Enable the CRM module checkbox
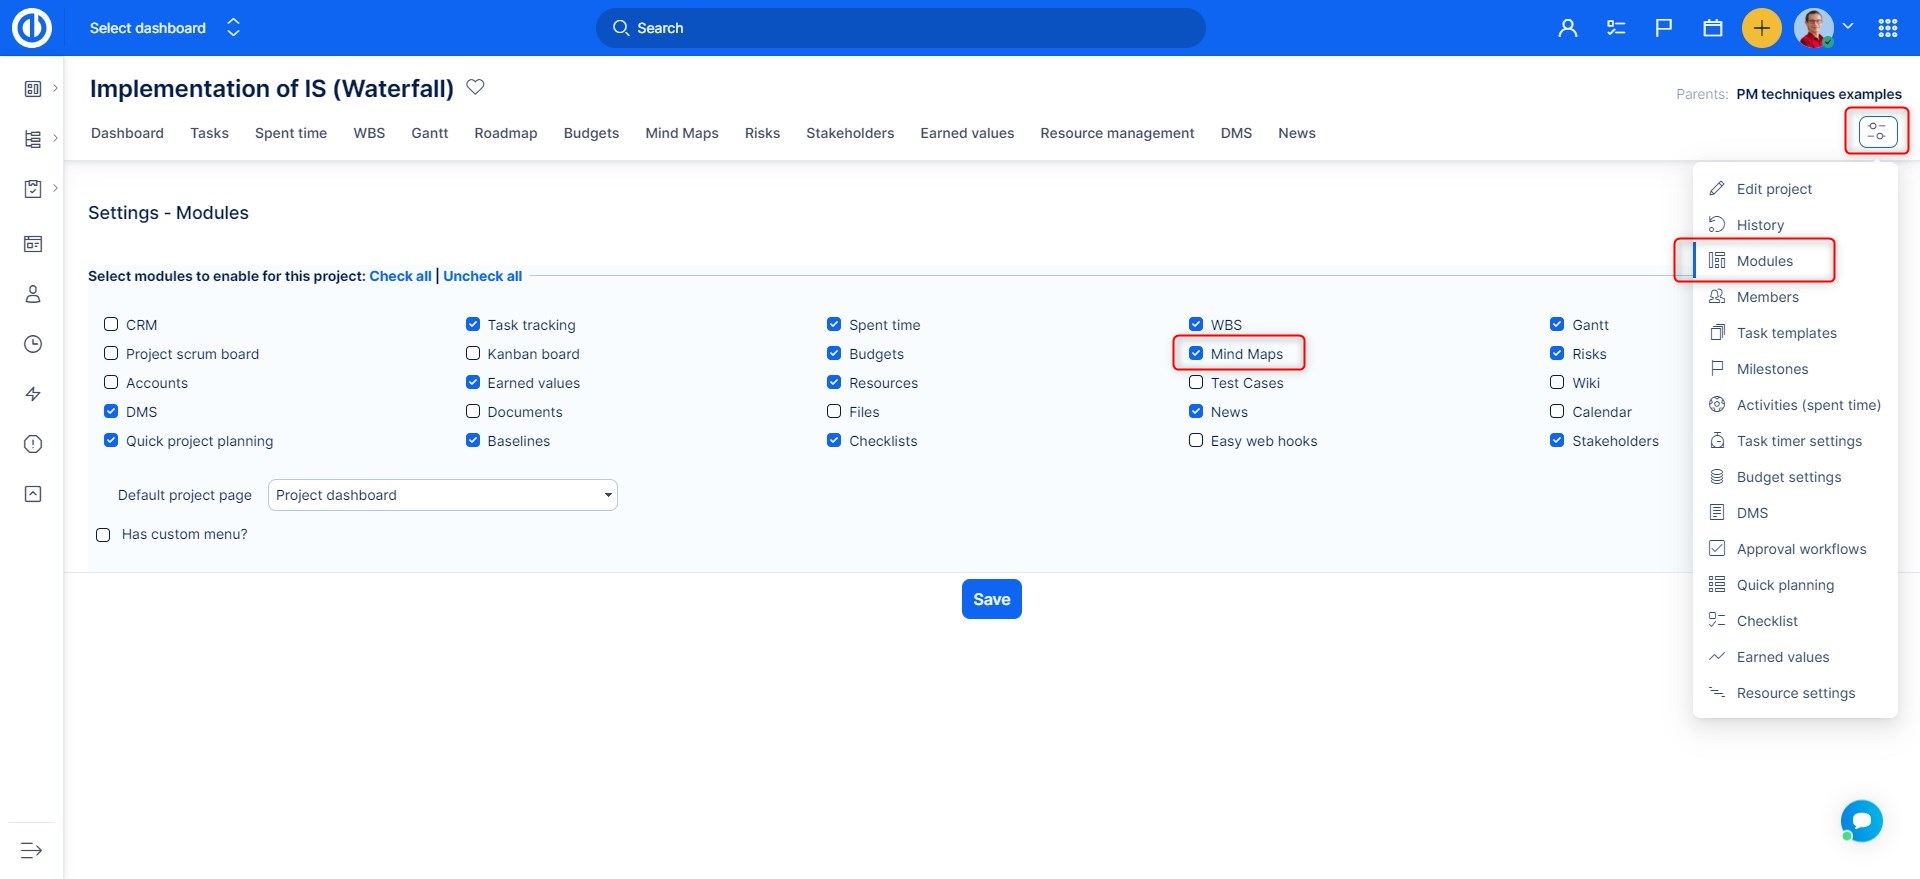Viewport: 1920px width, 879px height. pyautogui.click(x=111, y=324)
